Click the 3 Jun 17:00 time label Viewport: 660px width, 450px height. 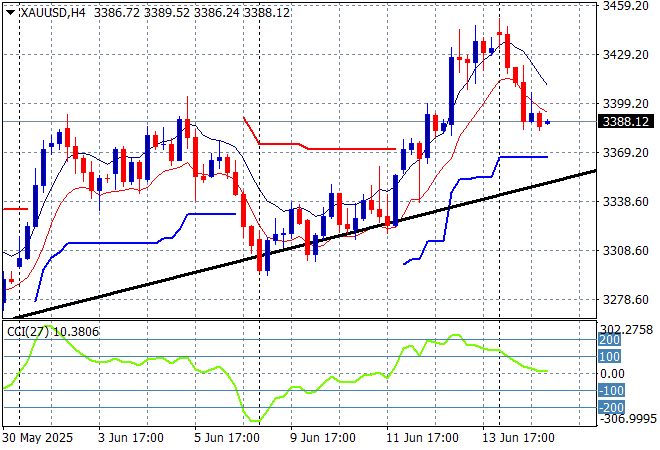(x=131, y=438)
